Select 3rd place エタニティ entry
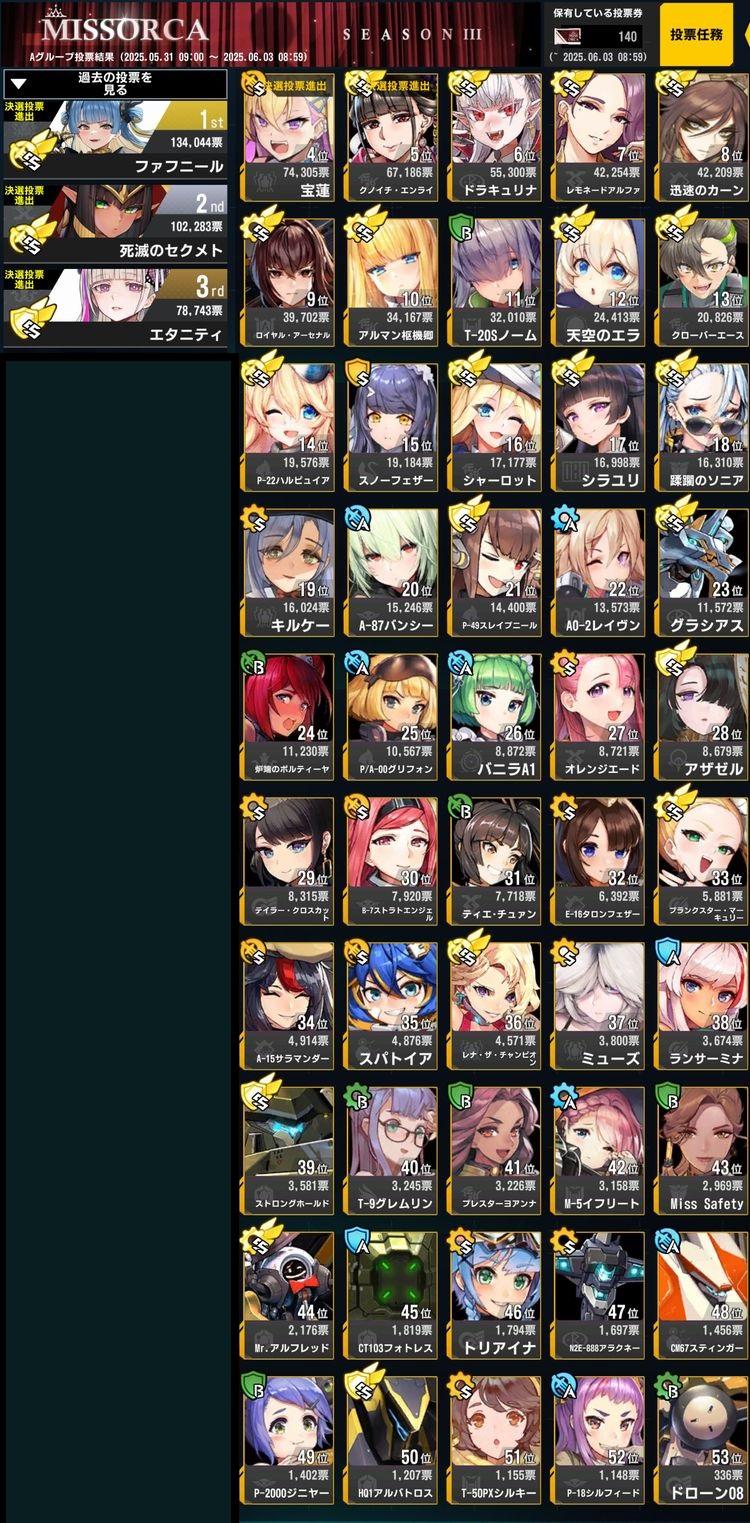Screen dimensions: 750x1523 [115, 307]
